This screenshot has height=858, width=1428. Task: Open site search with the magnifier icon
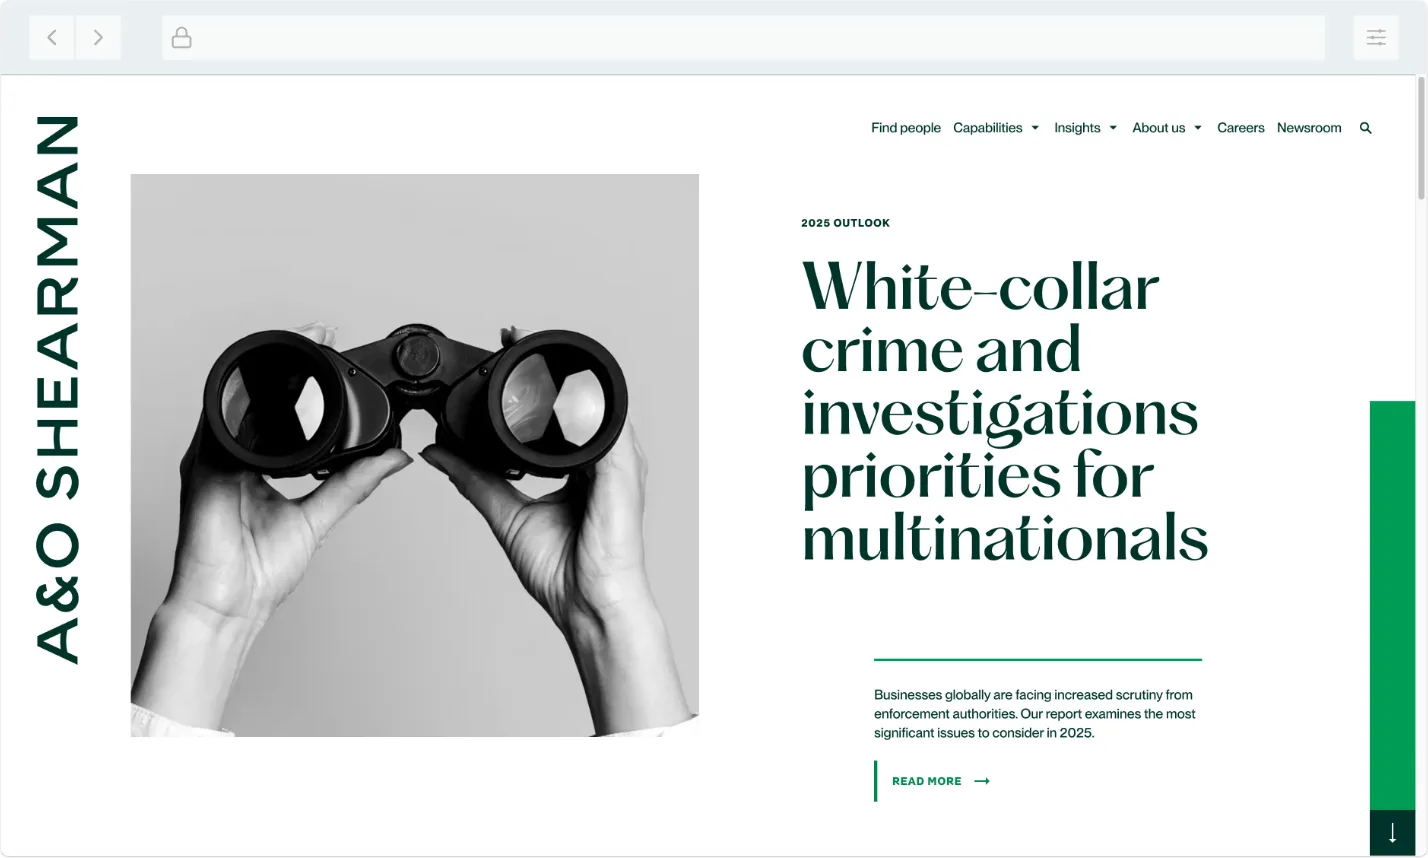click(x=1365, y=128)
